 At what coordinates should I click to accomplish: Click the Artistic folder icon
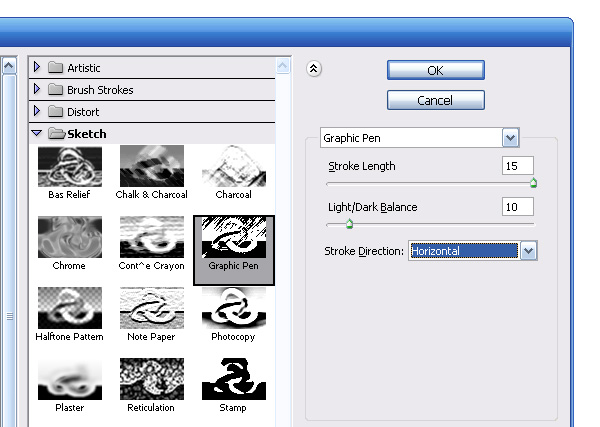pyautogui.click(x=56, y=67)
